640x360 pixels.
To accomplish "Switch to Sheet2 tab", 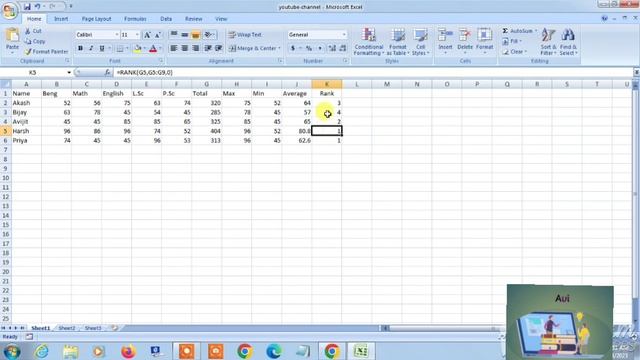I will [67, 328].
